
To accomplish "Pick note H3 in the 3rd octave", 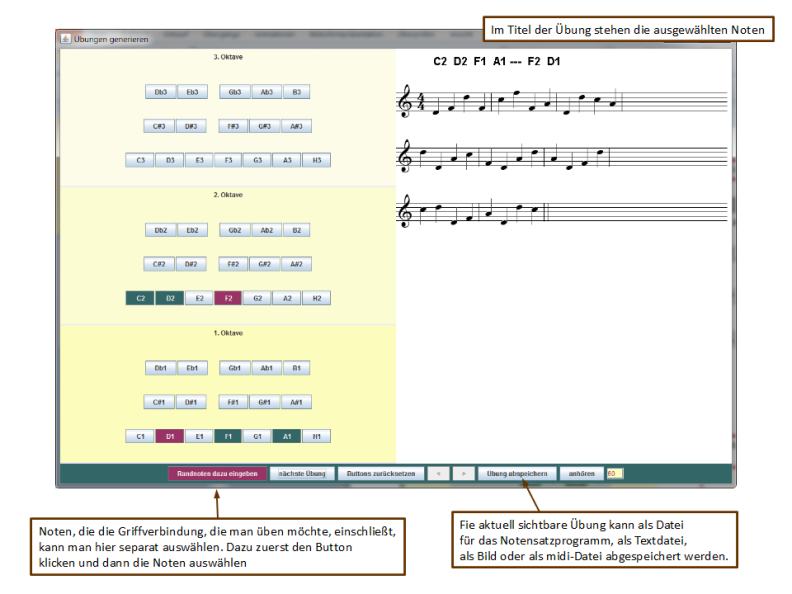I will (x=316, y=160).
